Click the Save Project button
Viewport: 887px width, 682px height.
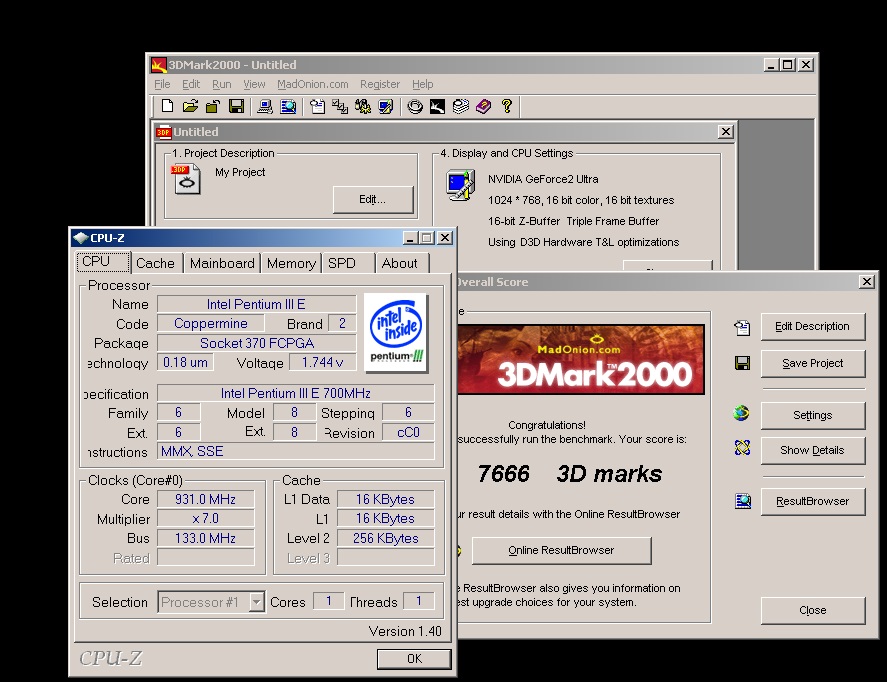tap(812, 364)
